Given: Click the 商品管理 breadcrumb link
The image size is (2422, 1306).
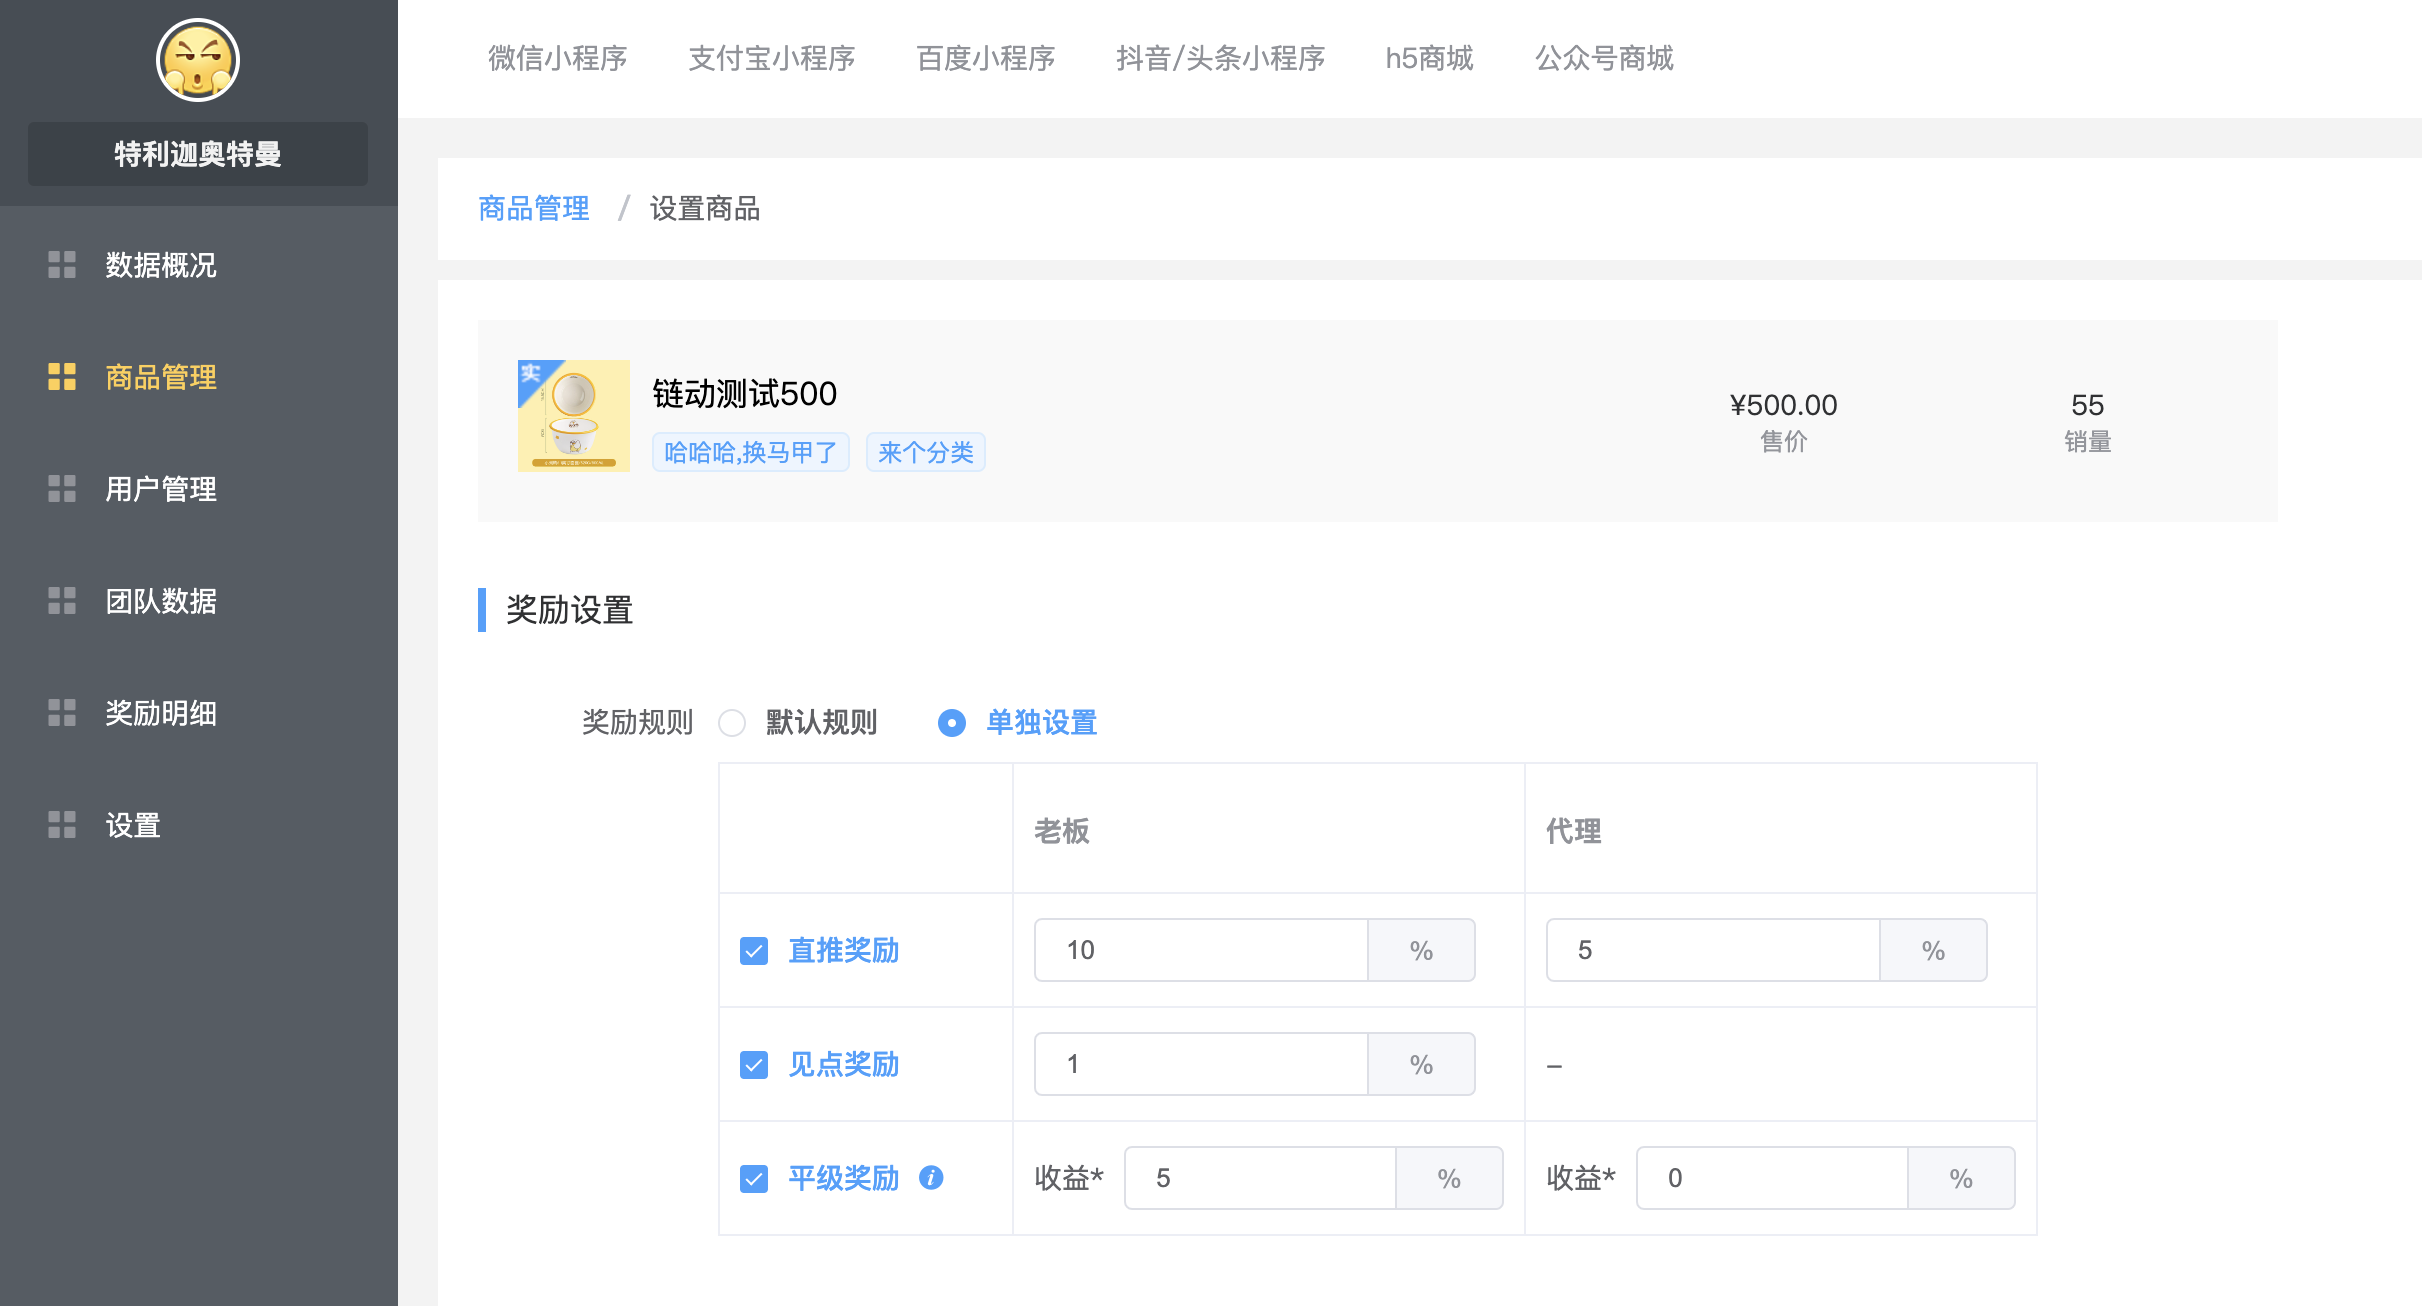Looking at the screenshot, I should pyautogui.click(x=533, y=208).
